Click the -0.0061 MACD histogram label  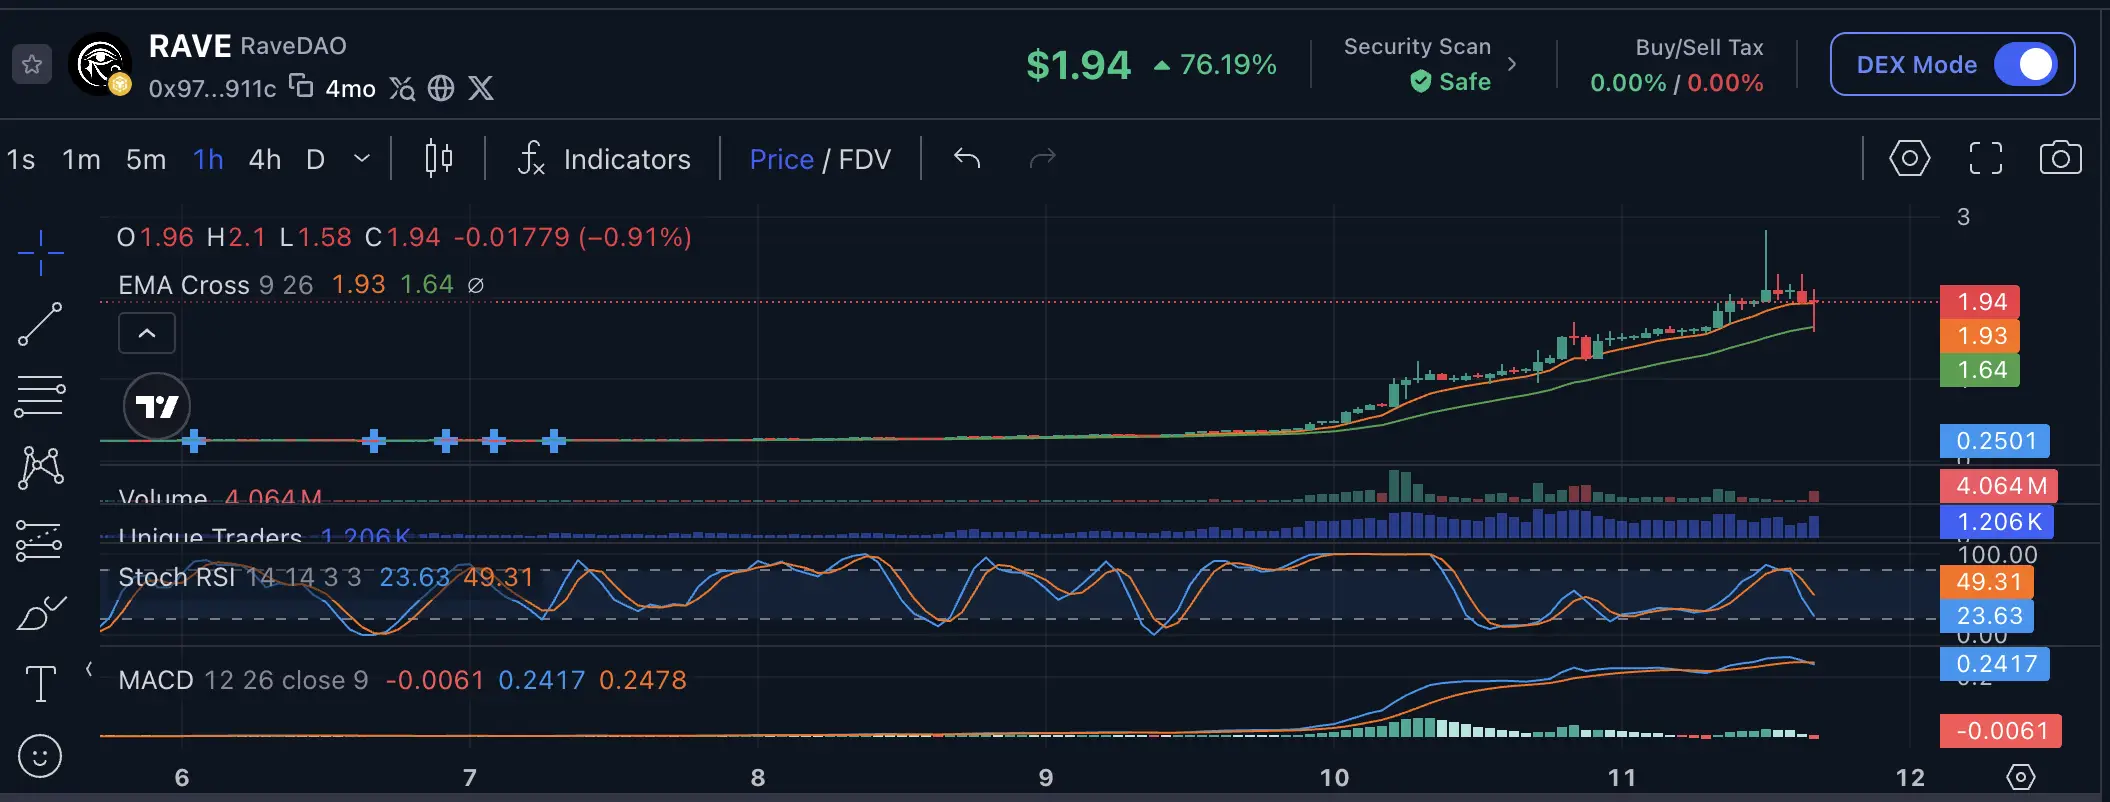(x=2001, y=731)
